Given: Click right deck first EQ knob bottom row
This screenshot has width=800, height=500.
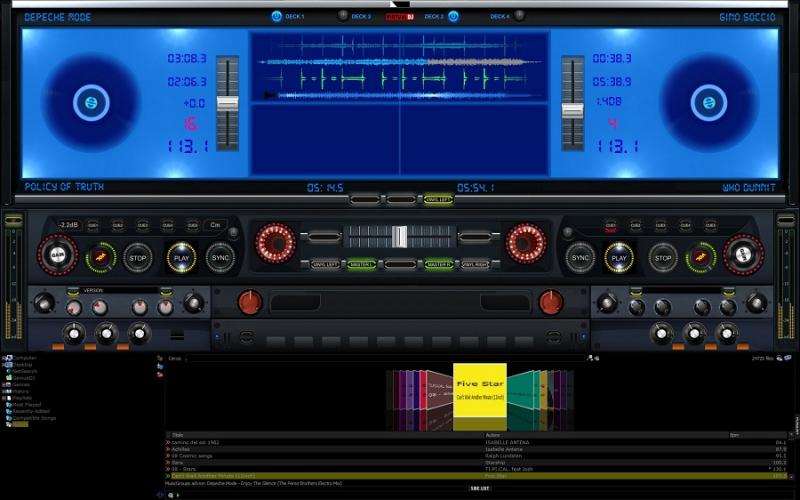Looking at the screenshot, I should click(x=661, y=333).
